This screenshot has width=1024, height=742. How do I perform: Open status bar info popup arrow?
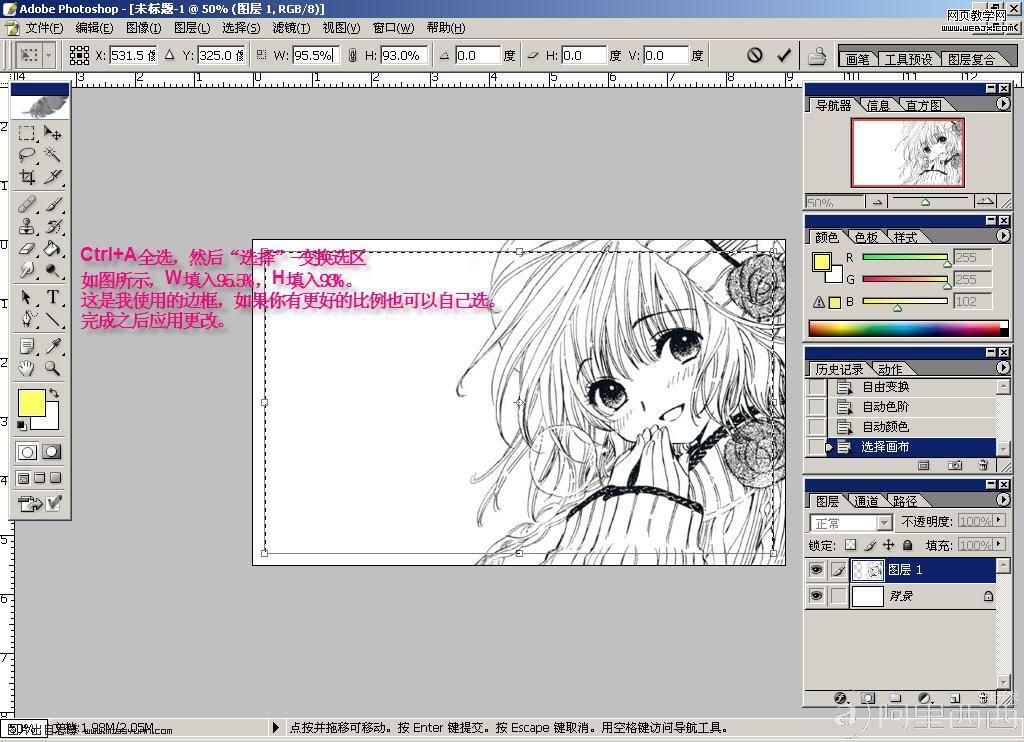click(x=275, y=727)
